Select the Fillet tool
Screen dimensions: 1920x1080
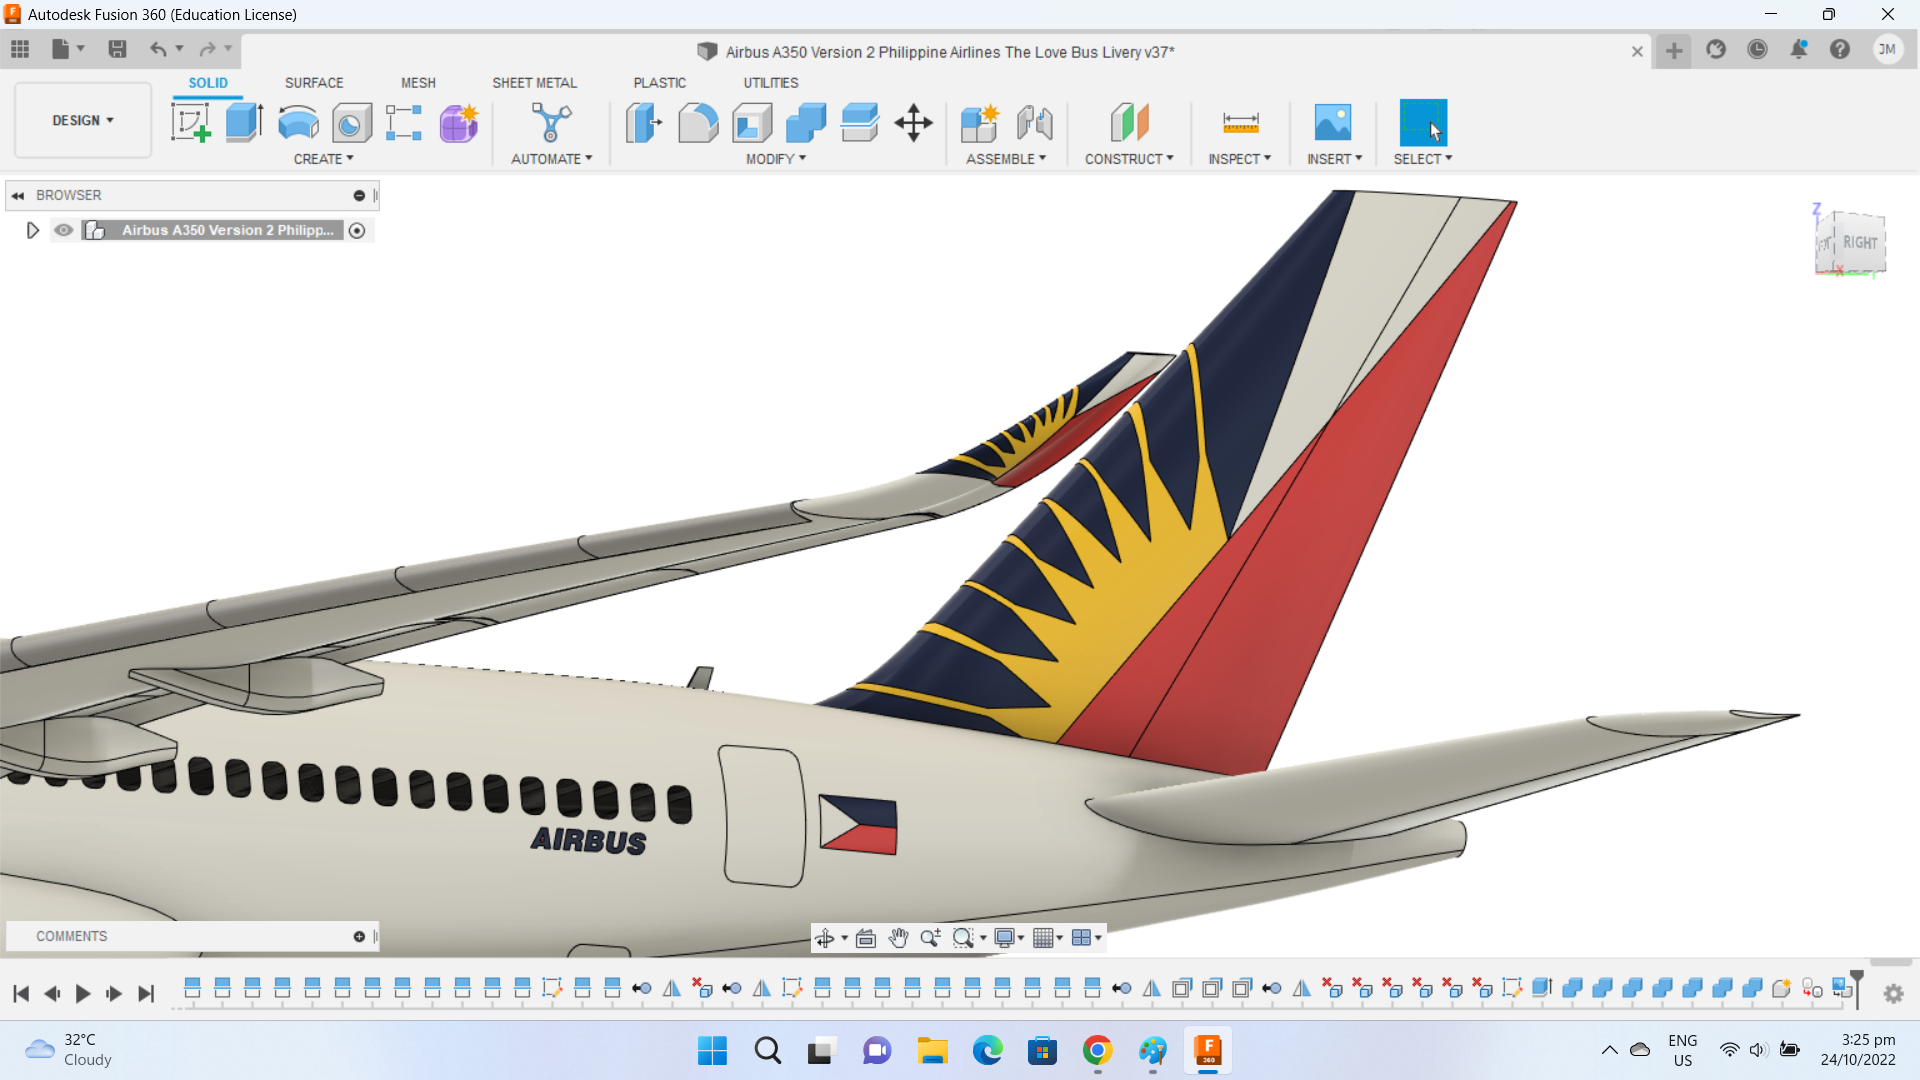coord(698,123)
